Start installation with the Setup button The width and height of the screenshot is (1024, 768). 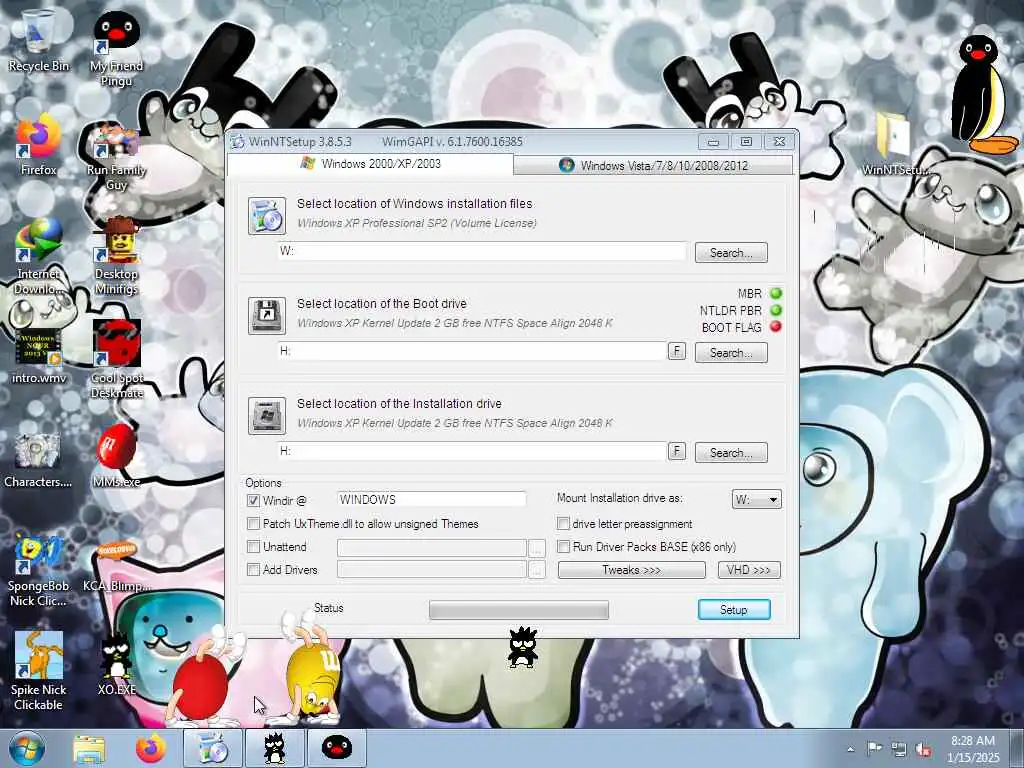pyautogui.click(x=734, y=610)
